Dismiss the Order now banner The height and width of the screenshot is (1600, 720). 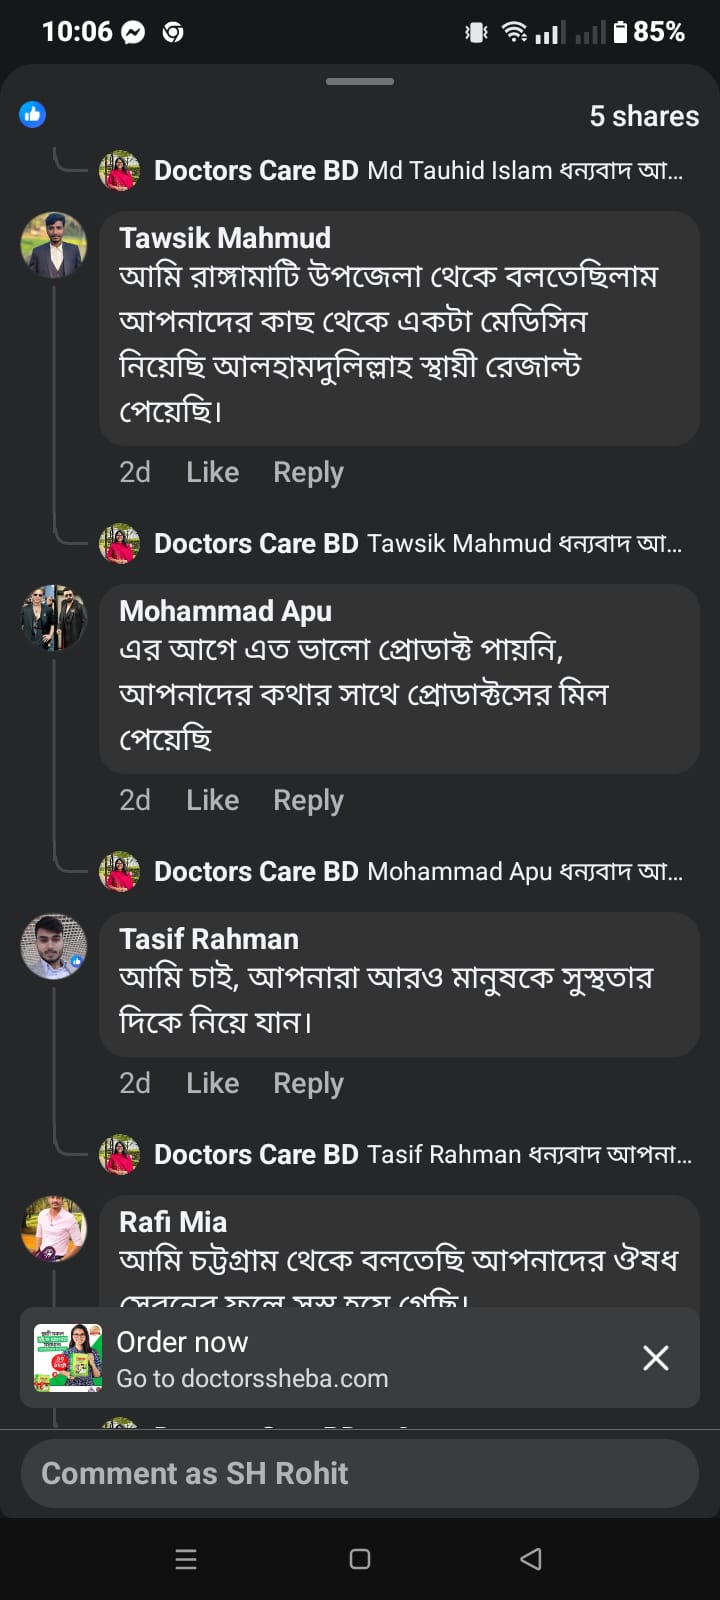[655, 1358]
